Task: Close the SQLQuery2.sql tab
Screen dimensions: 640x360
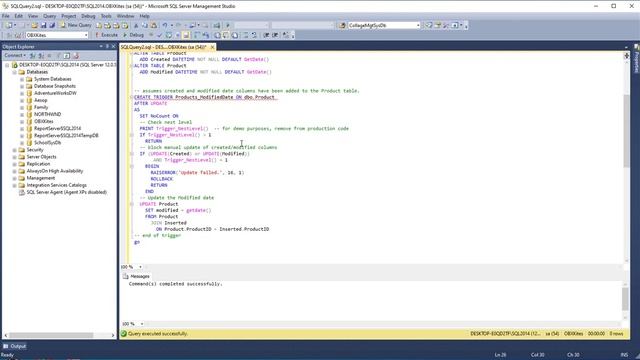Action: (x=212, y=47)
